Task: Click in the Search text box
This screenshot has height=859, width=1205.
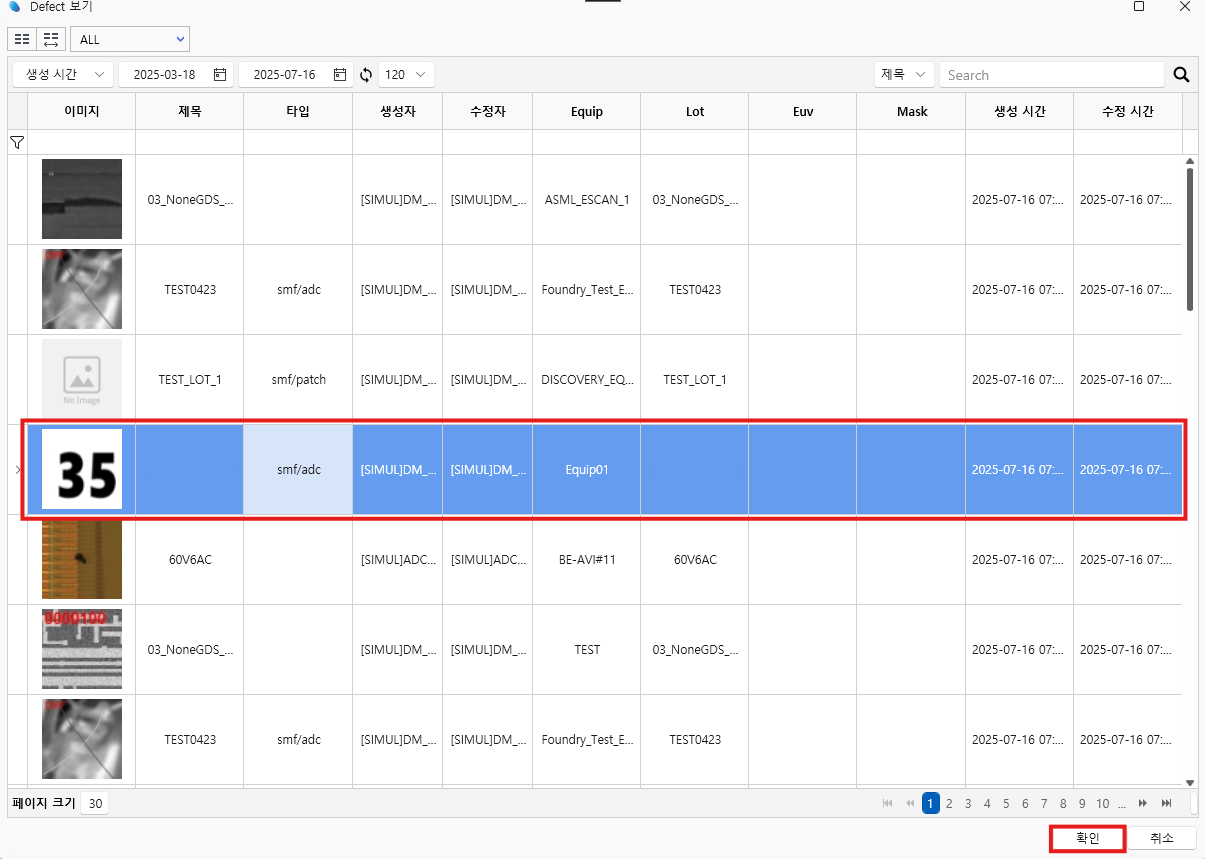Action: [x=1050, y=75]
